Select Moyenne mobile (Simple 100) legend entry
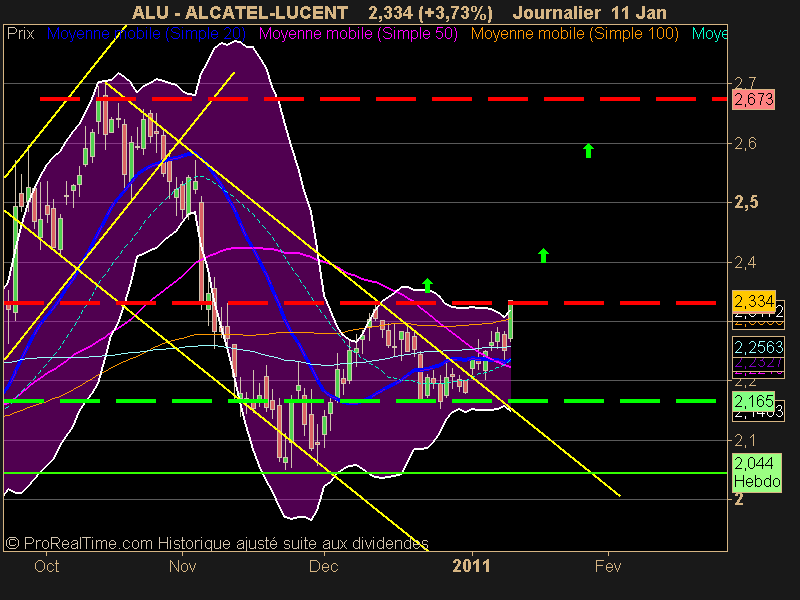Image resolution: width=800 pixels, height=600 pixels. coord(575,34)
